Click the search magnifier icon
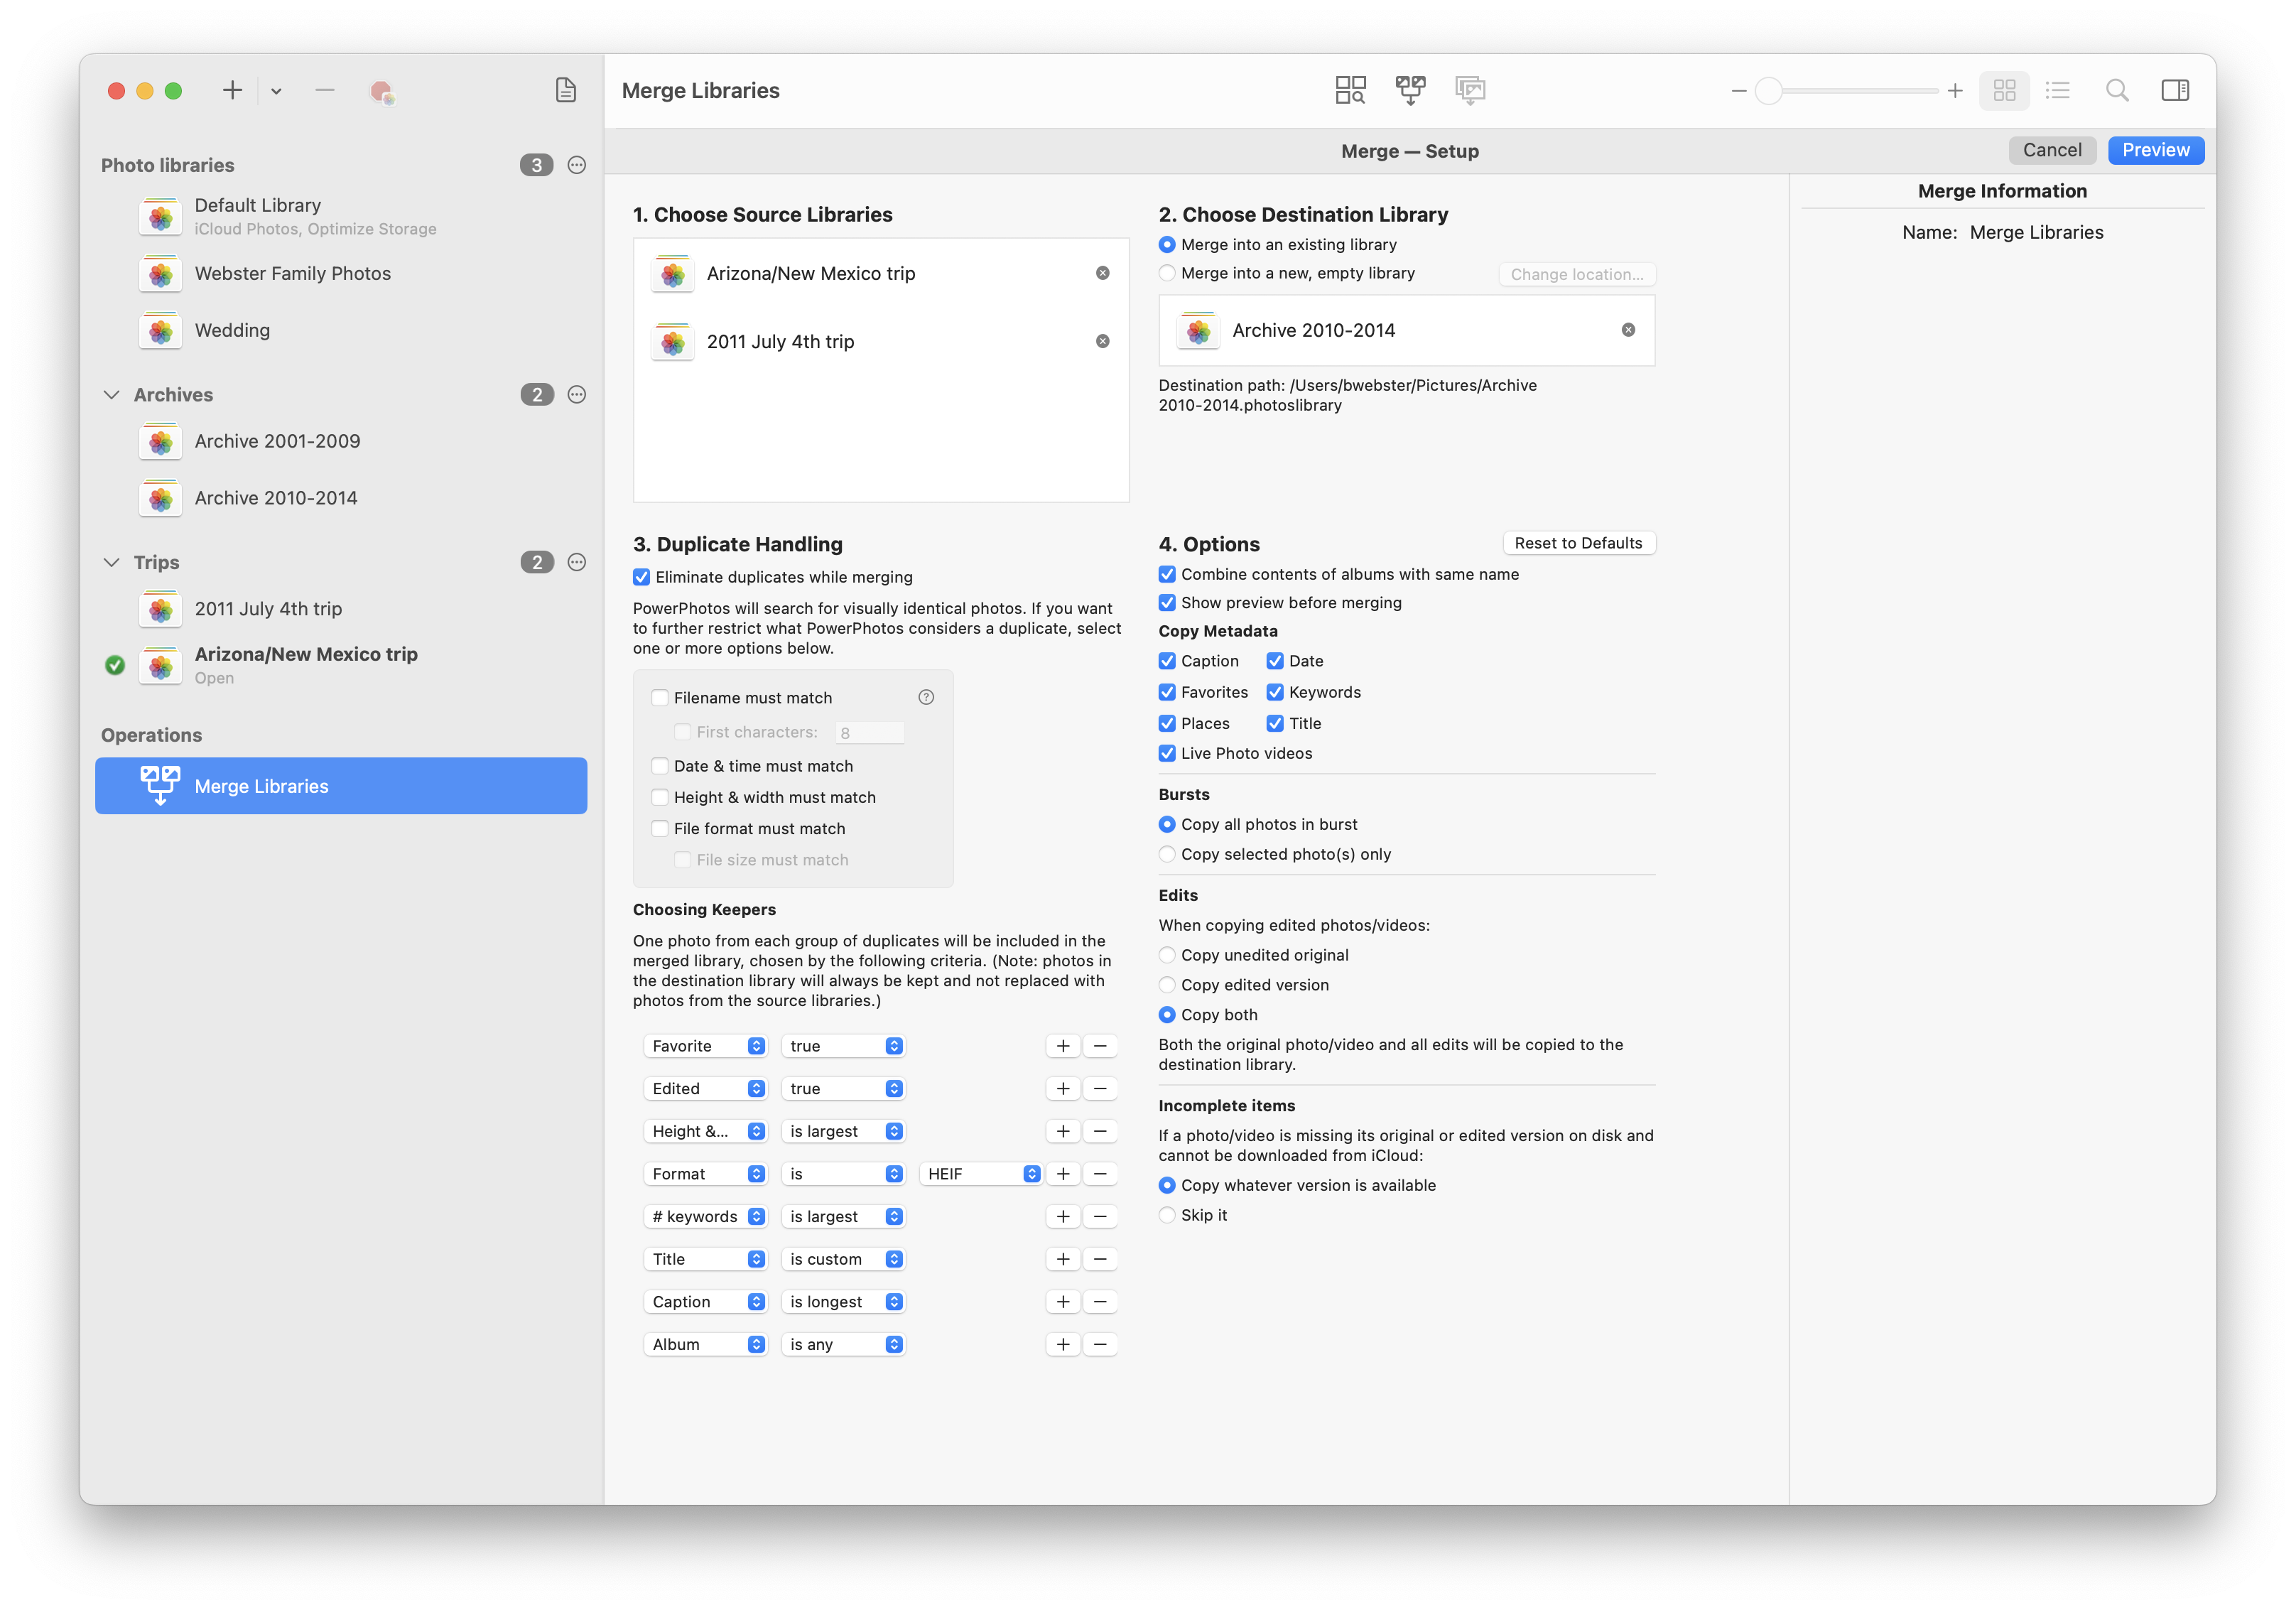 pyautogui.click(x=2116, y=90)
